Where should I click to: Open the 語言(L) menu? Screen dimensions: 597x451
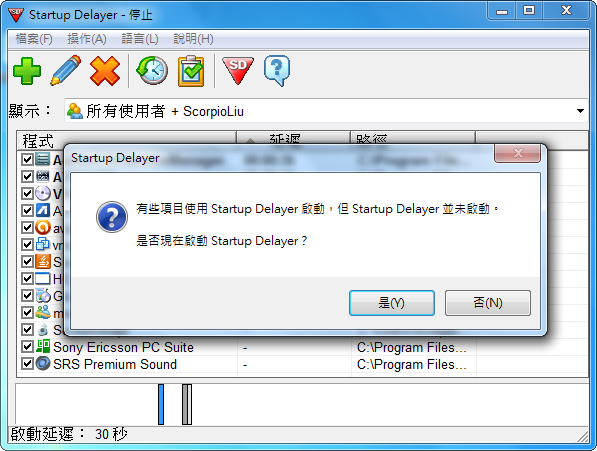tap(140, 39)
